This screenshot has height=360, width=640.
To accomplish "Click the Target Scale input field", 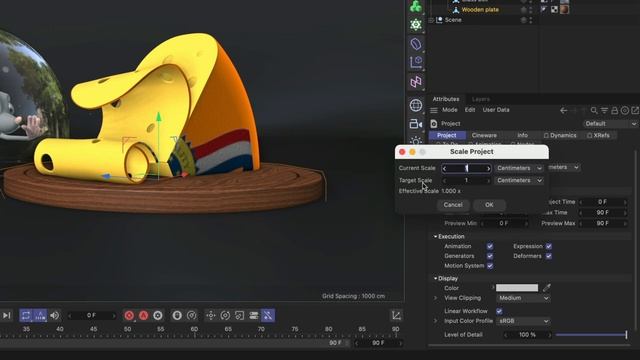I will [x=466, y=180].
